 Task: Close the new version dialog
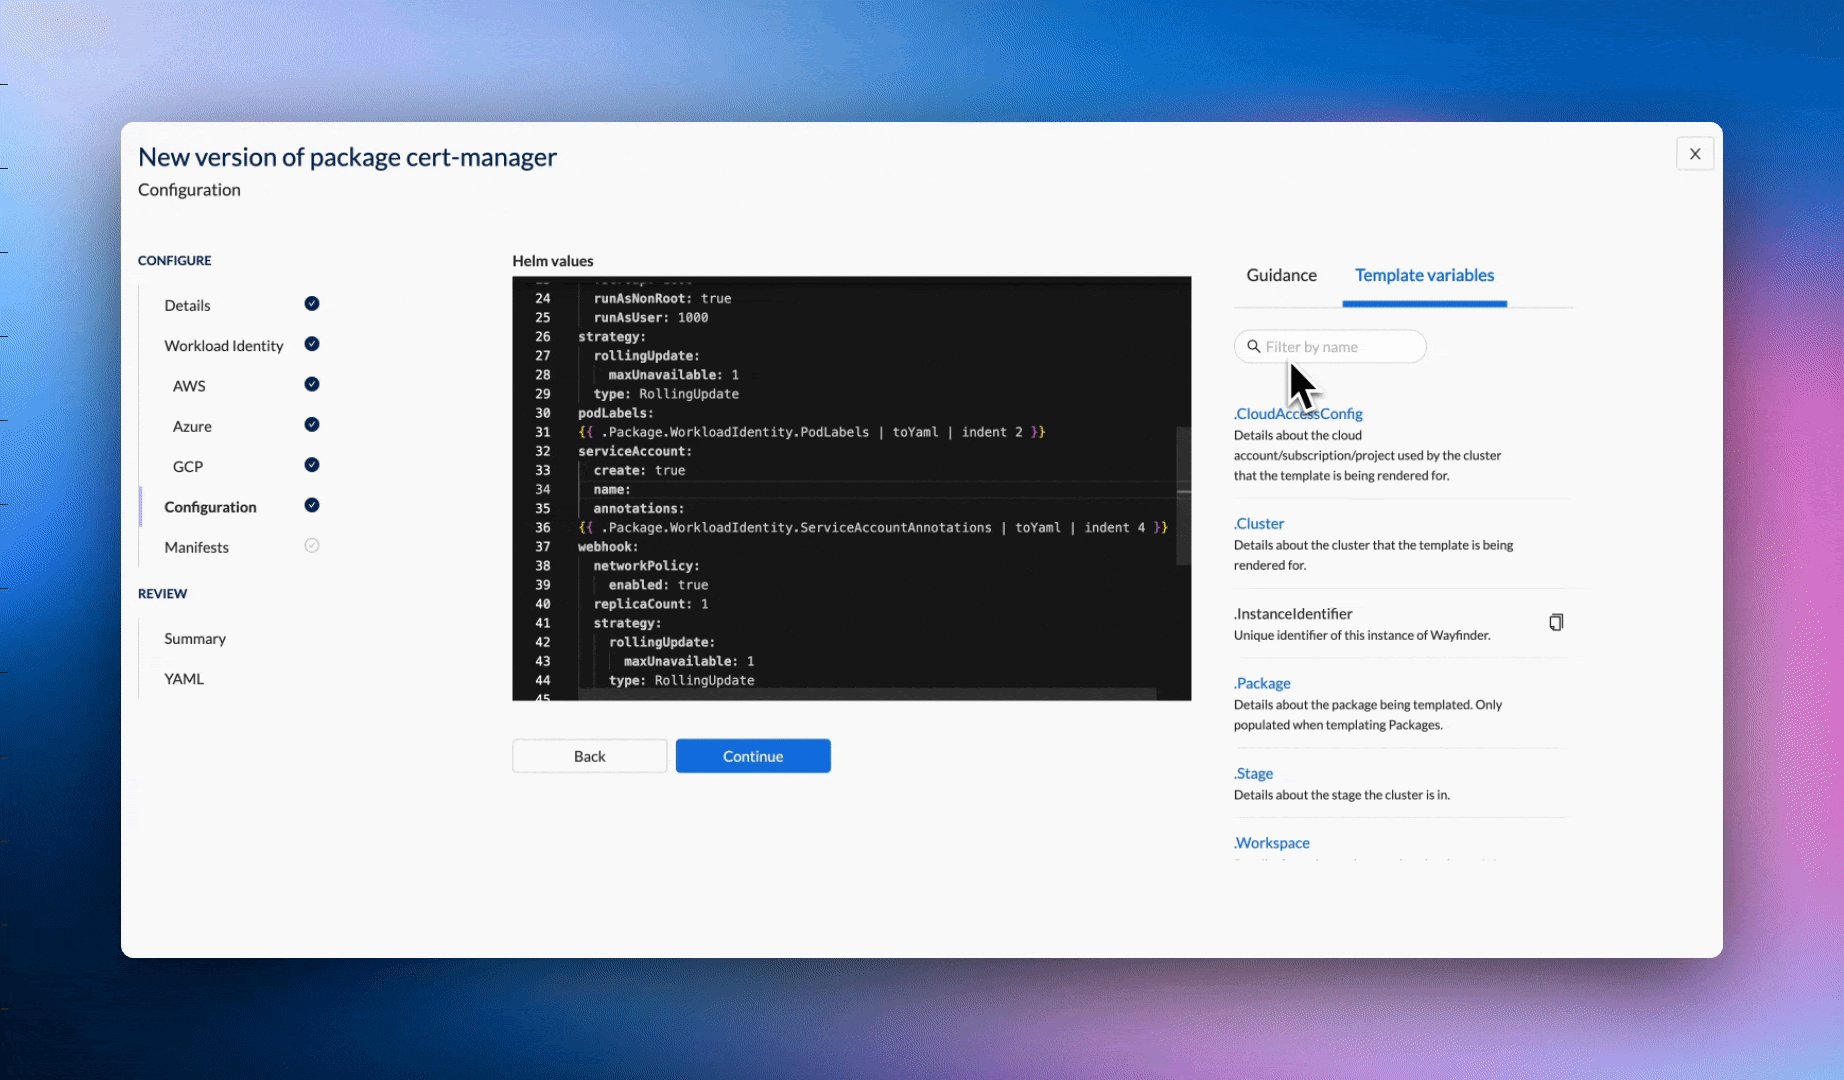tap(1695, 154)
